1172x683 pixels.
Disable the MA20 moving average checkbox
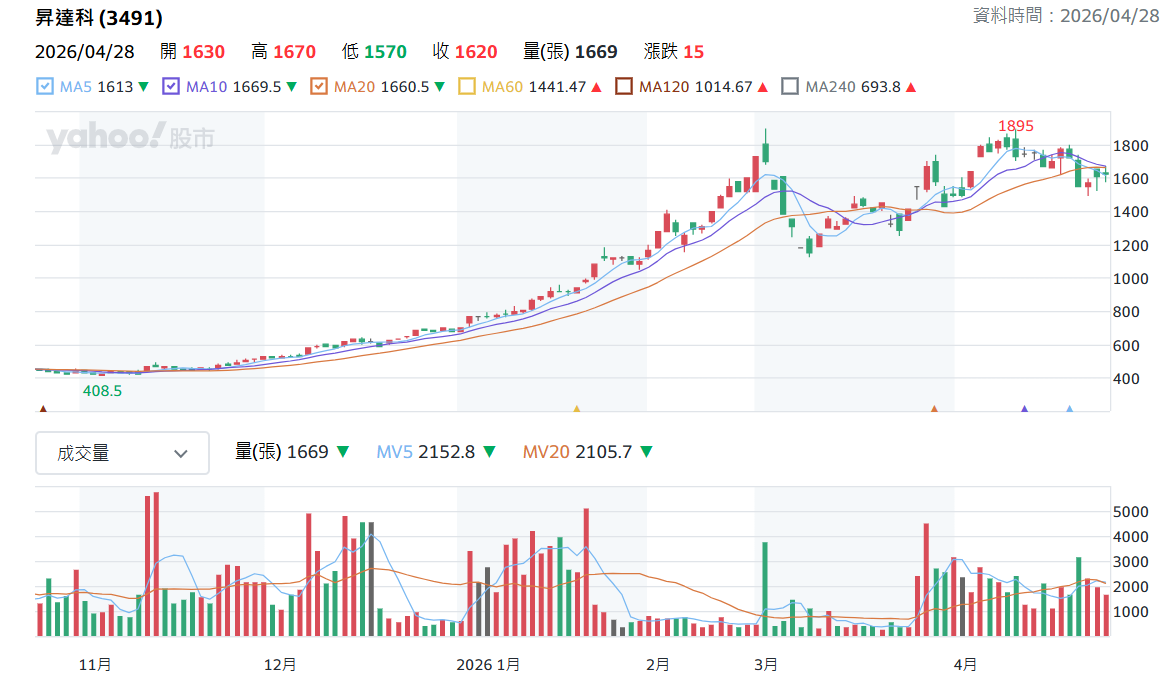319,87
